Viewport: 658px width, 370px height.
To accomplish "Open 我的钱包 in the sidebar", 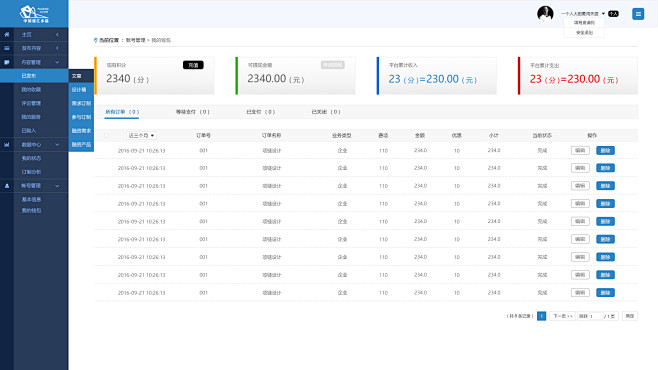I will 31,211.
